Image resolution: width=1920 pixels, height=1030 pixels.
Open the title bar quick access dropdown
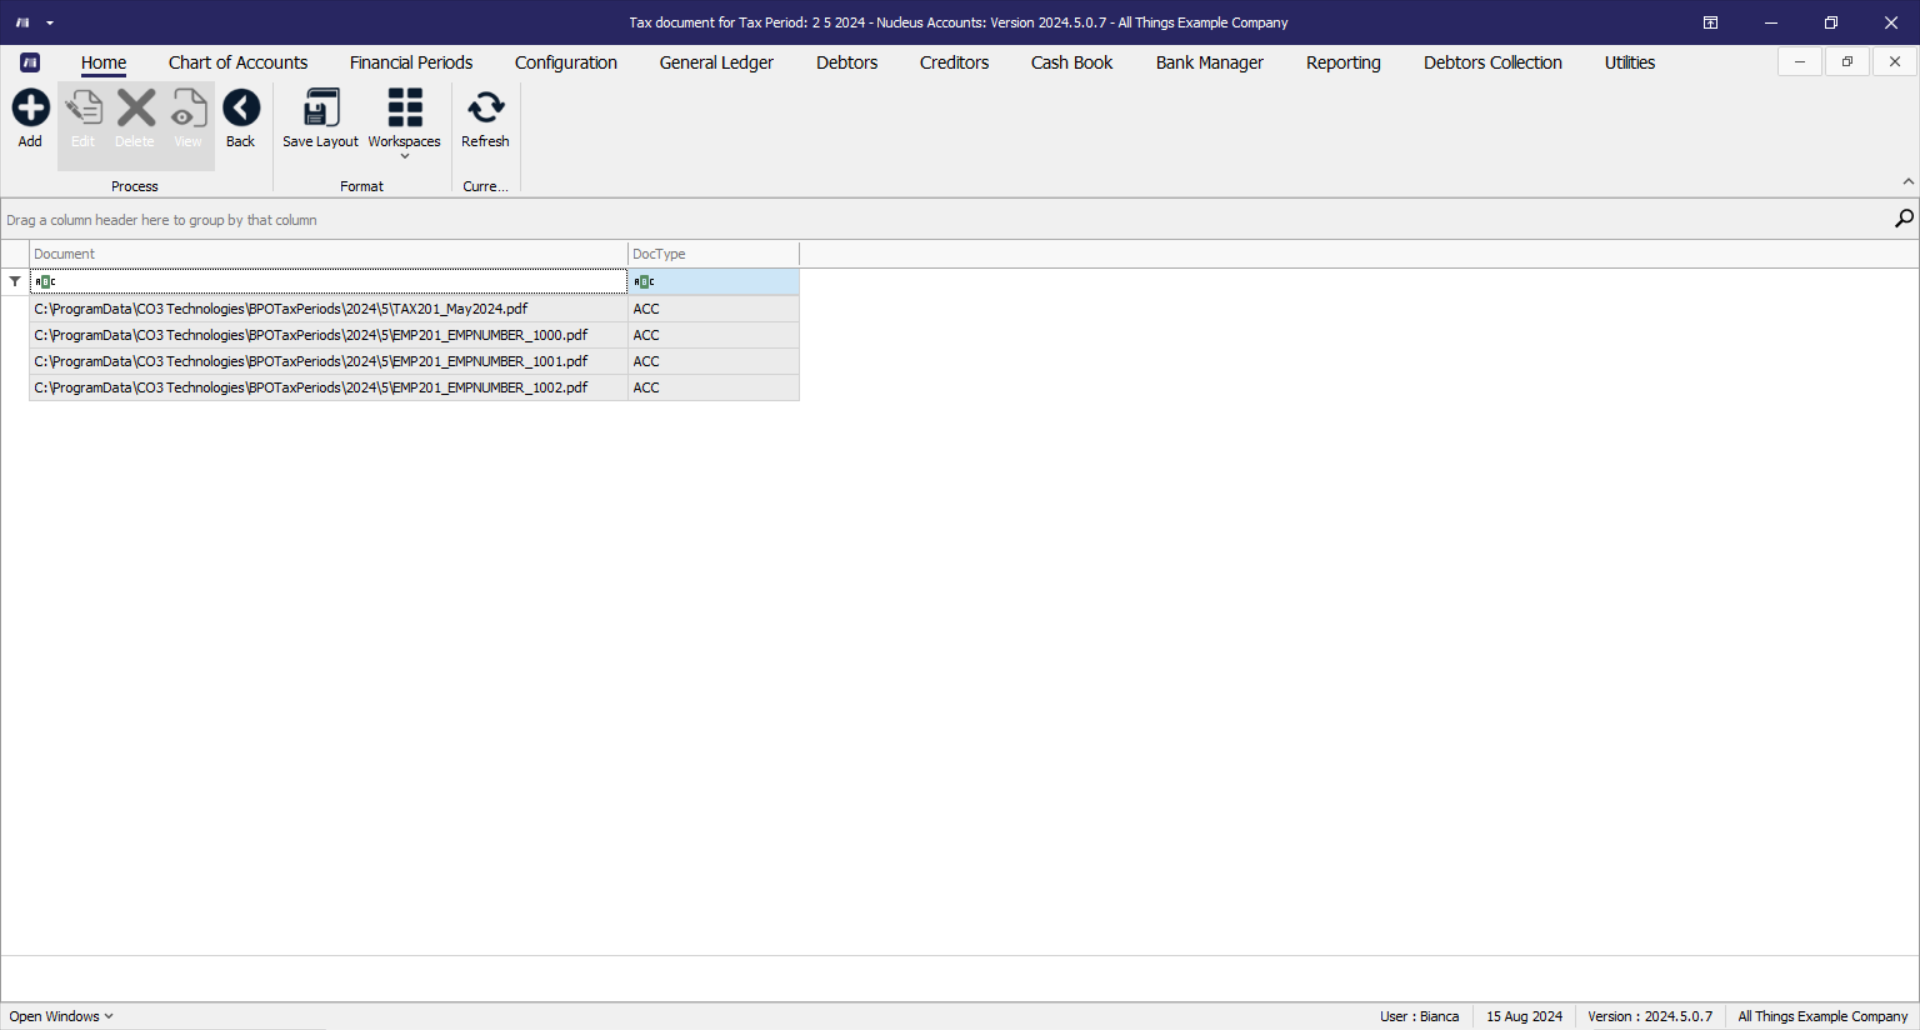[x=50, y=22]
